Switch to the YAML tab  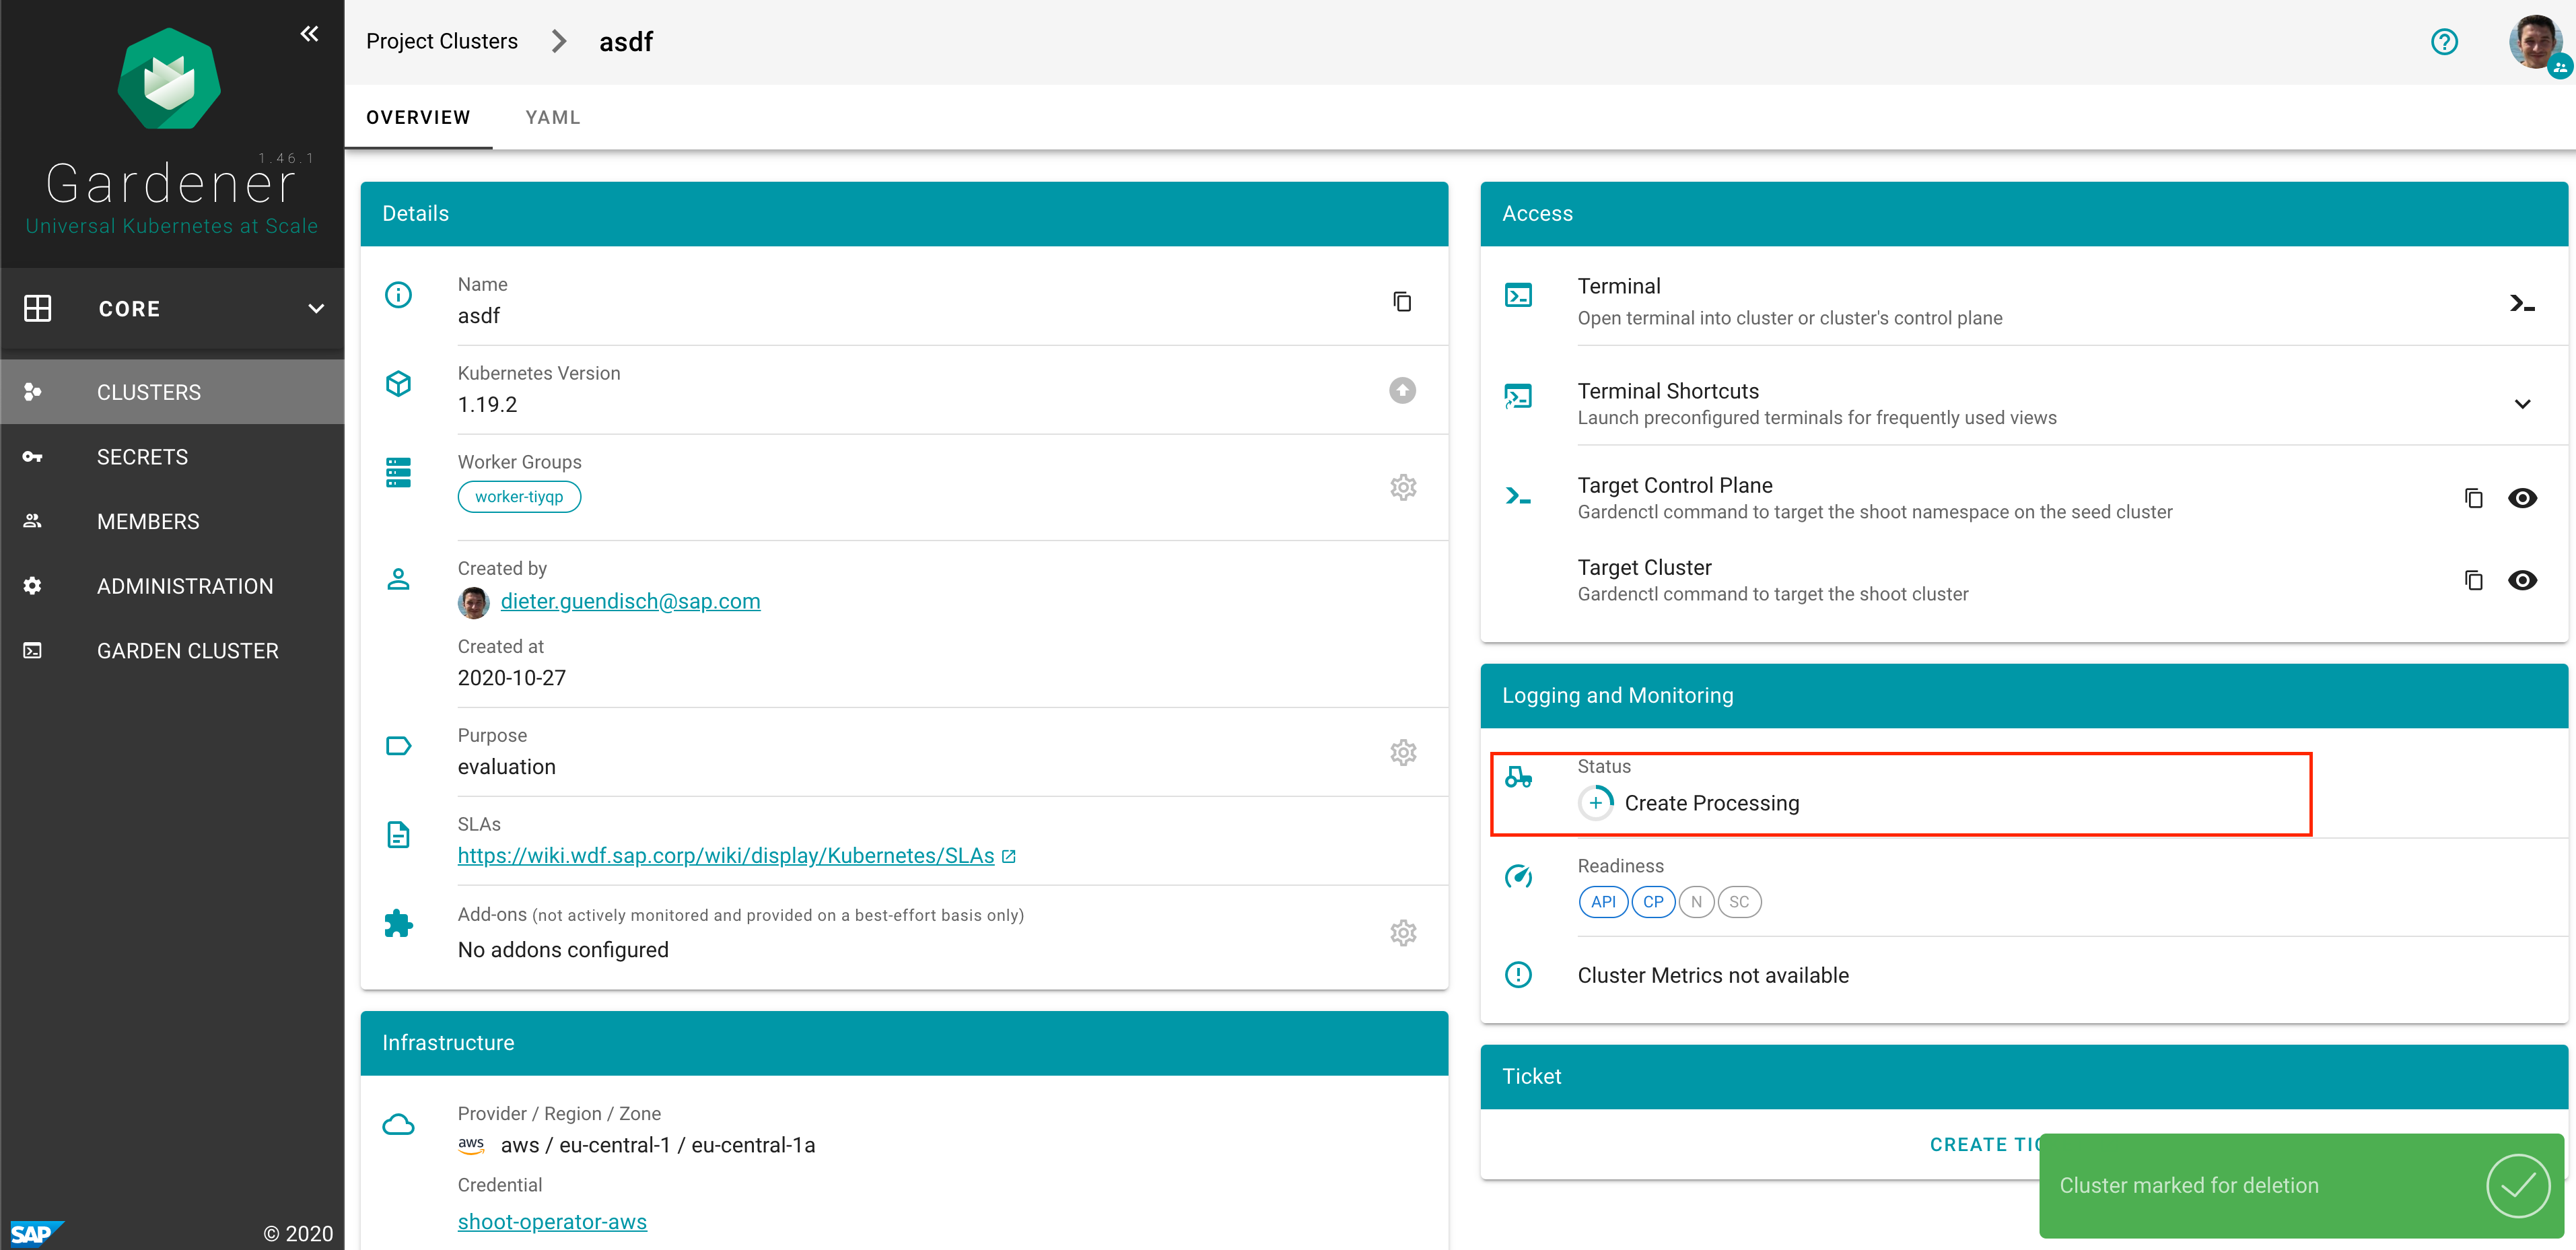pyautogui.click(x=552, y=117)
